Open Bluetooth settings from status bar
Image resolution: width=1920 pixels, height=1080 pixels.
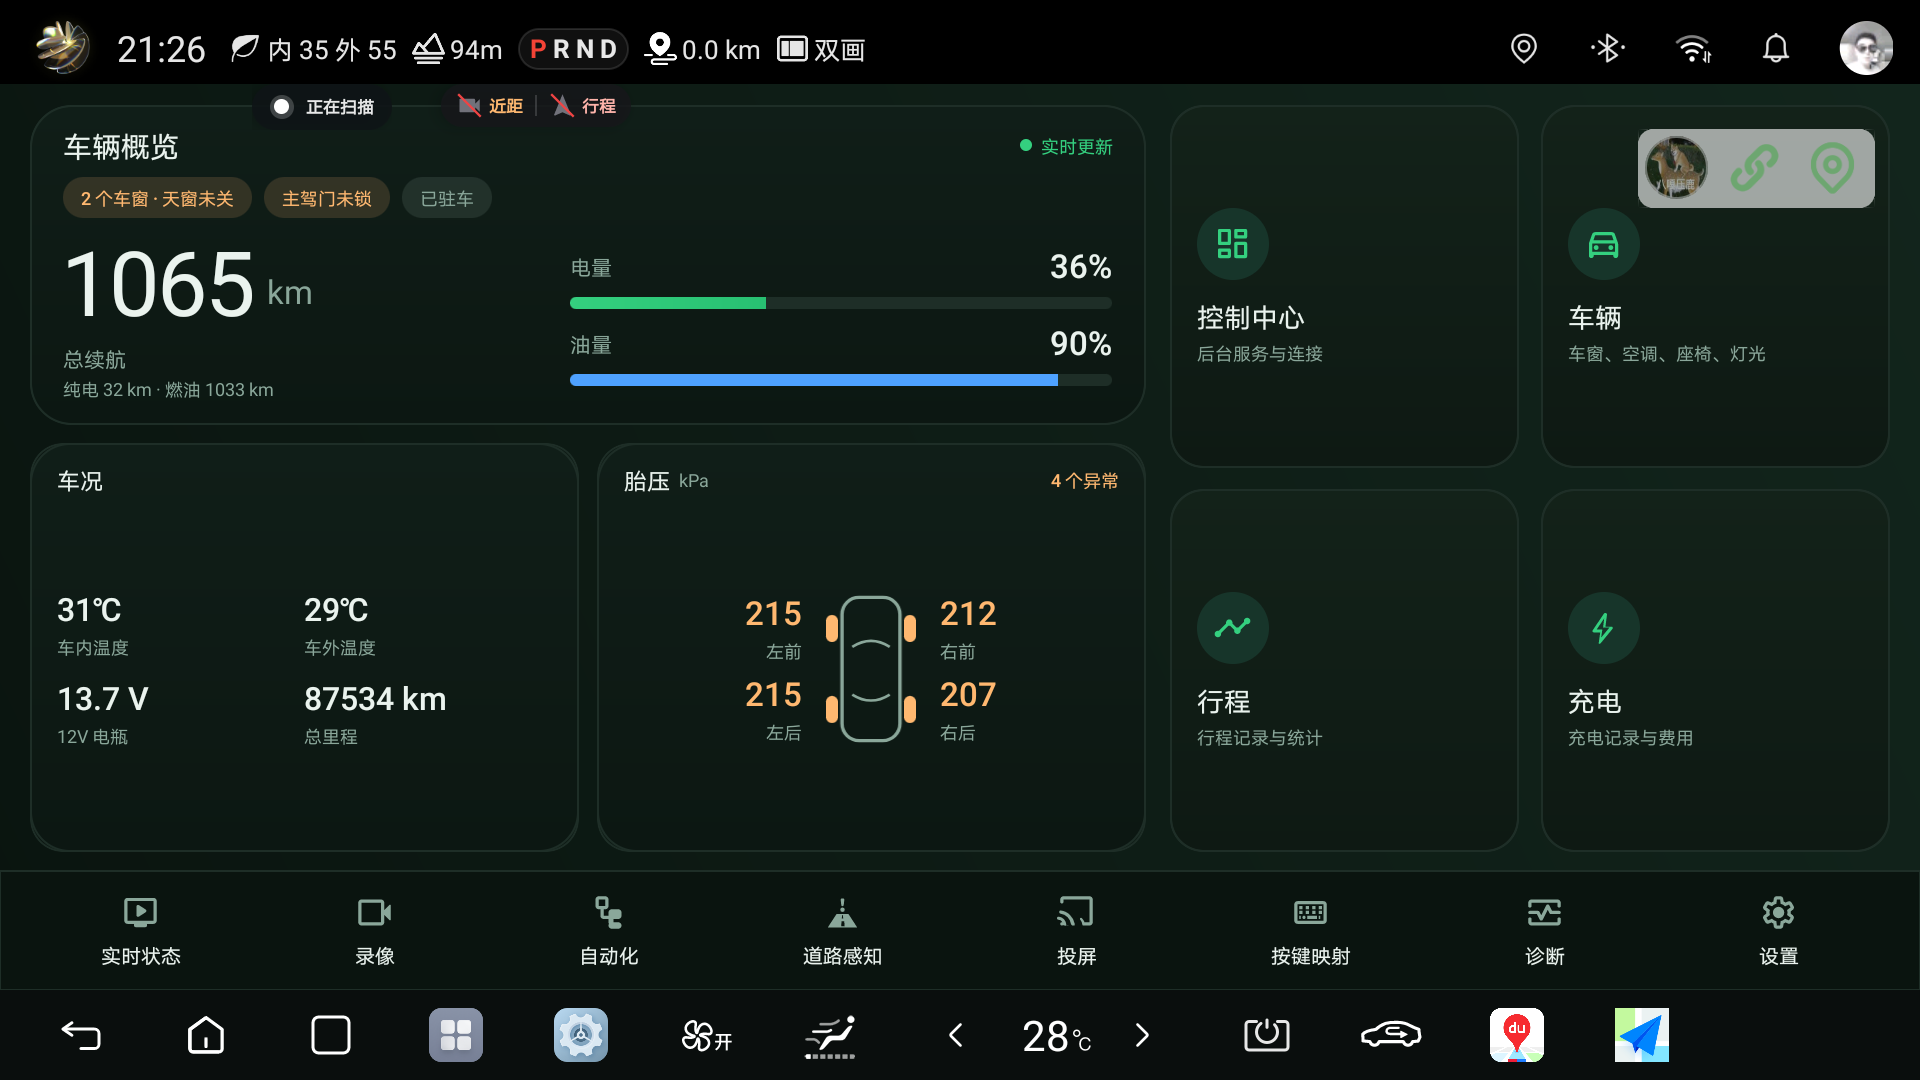(x=1608, y=48)
